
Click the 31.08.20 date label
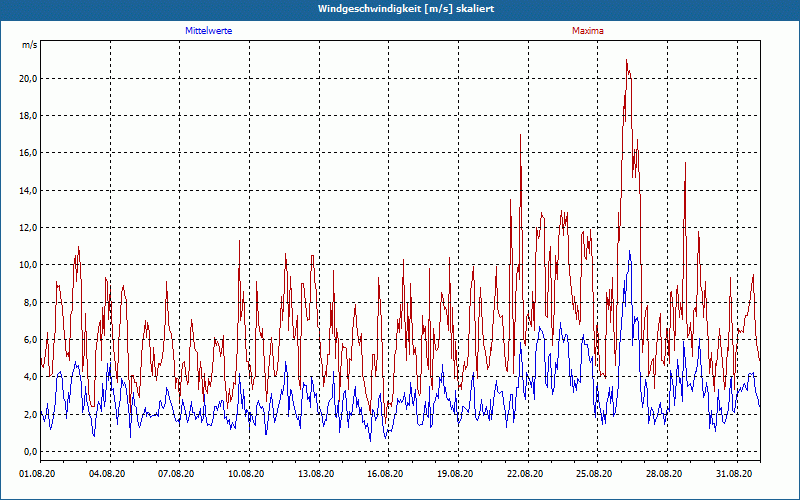[734, 474]
